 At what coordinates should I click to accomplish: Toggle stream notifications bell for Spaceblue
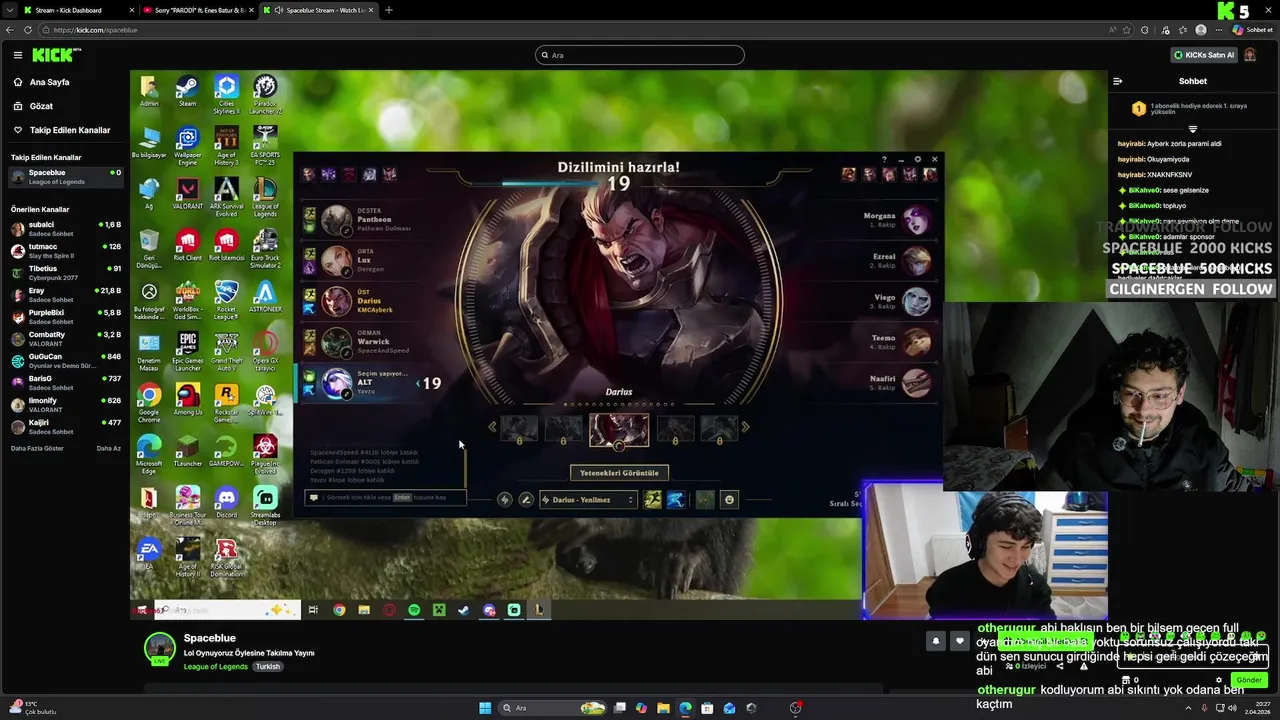[x=936, y=641]
